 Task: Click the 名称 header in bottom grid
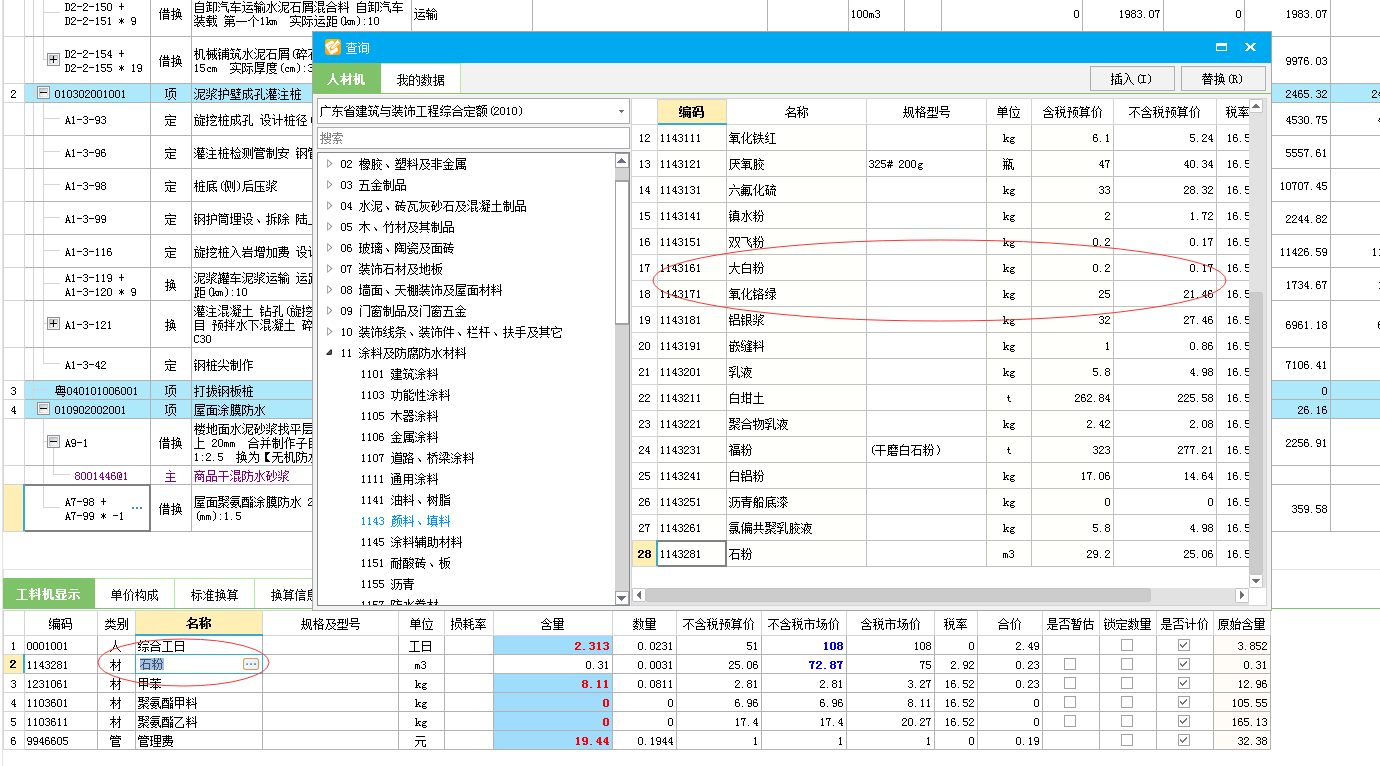[x=198, y=623]
